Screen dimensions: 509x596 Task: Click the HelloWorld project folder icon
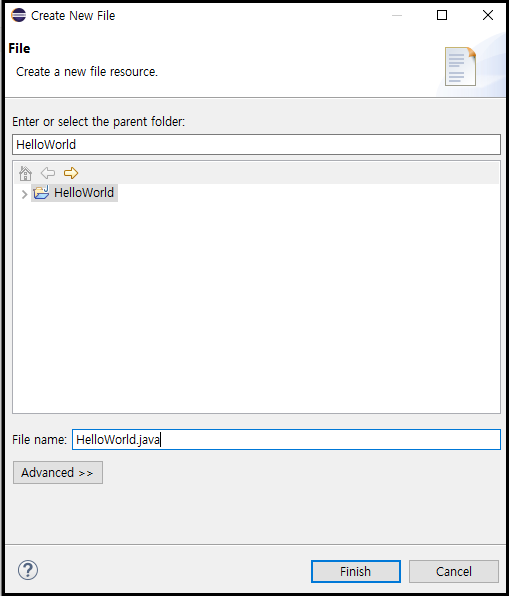[x=41, y=192]
